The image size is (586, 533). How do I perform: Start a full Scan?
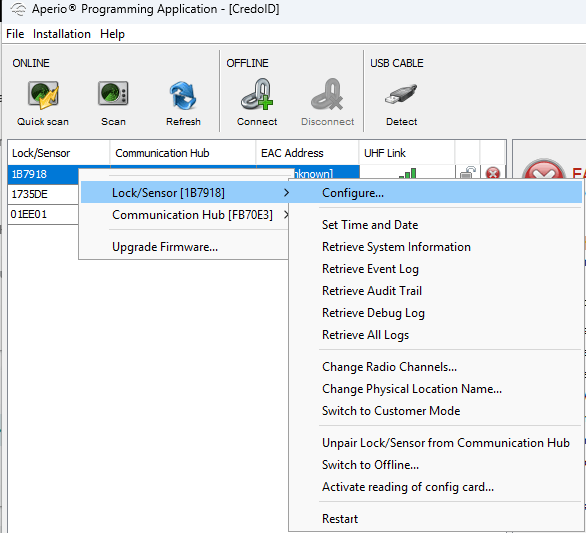tap(113, 104)
